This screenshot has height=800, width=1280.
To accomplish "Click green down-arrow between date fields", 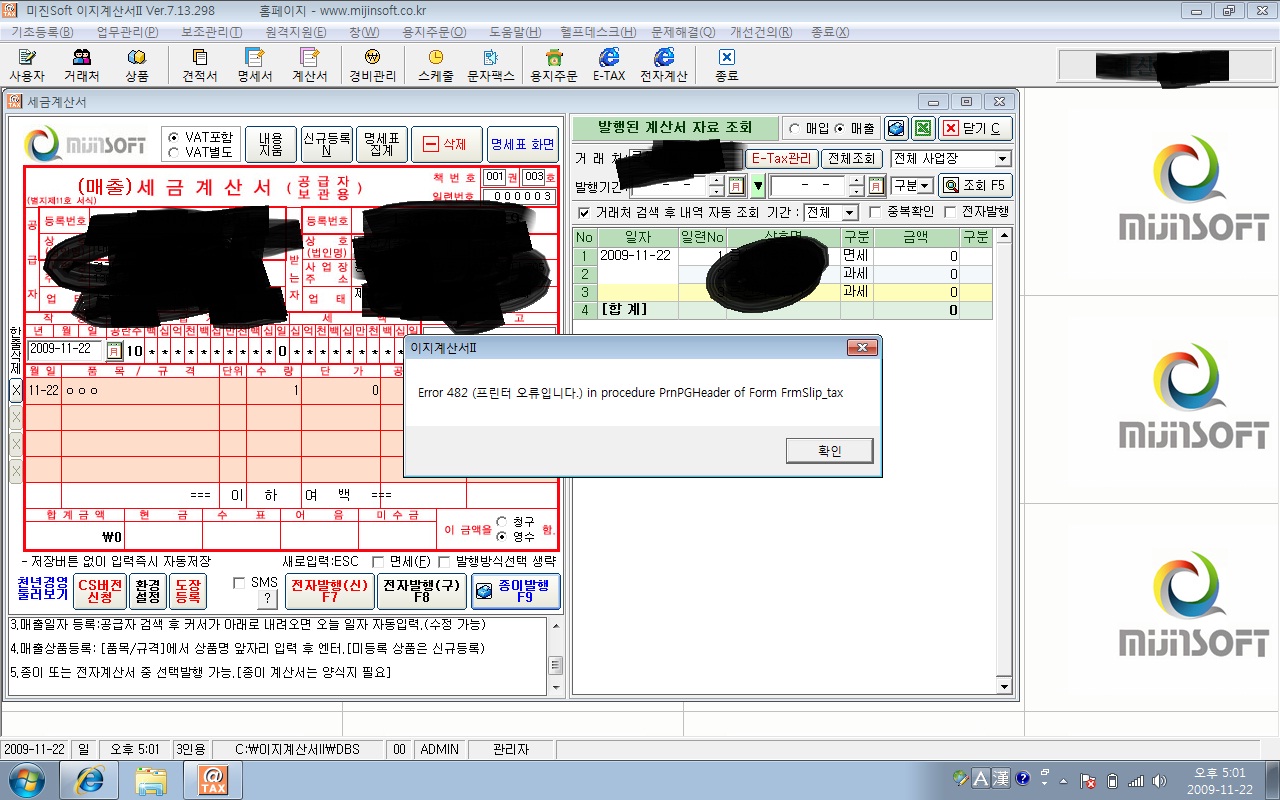I will pyautogui.click(x=757, y=186).
